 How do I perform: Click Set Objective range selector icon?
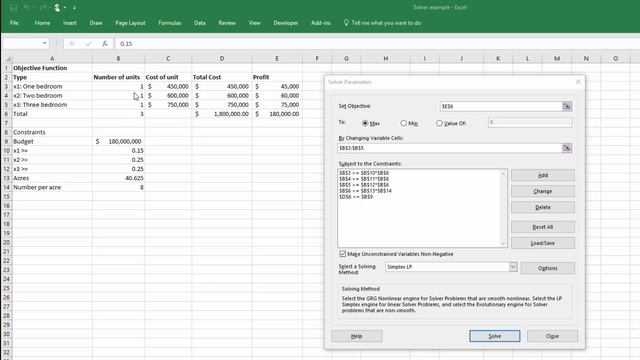pos(567,106)
